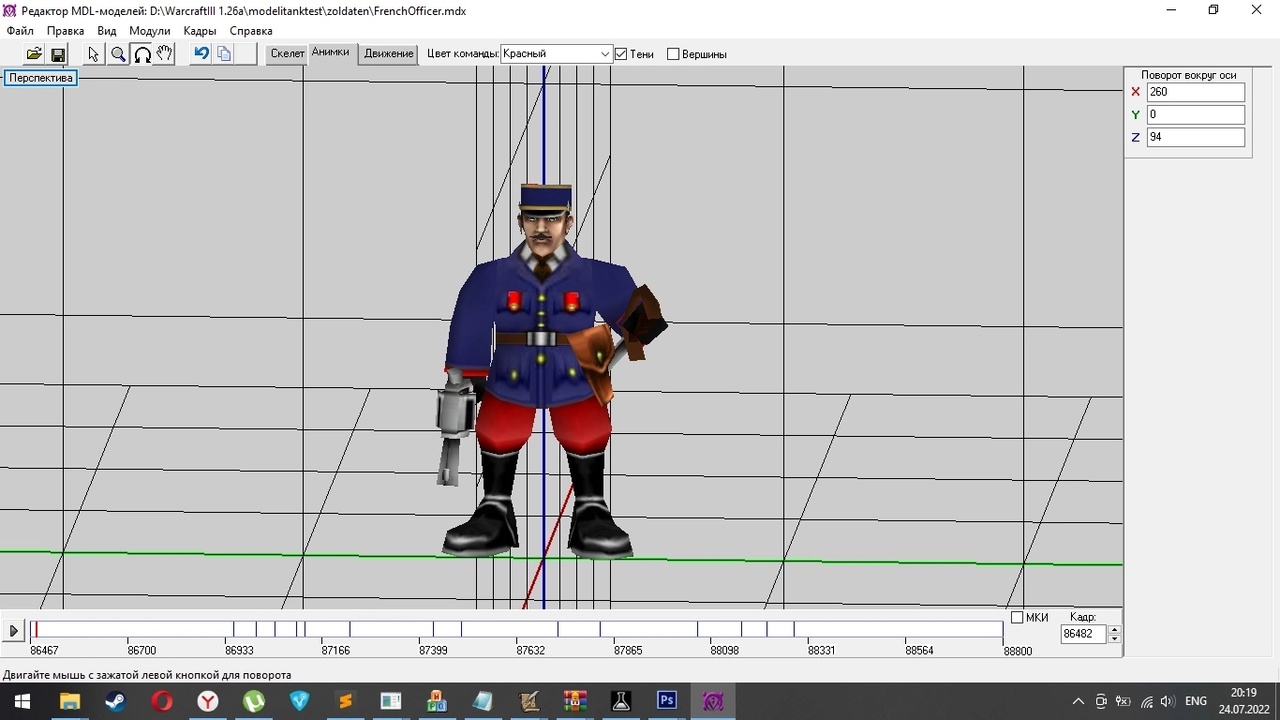Save the model with the floppy disk icon

[57, 54]
